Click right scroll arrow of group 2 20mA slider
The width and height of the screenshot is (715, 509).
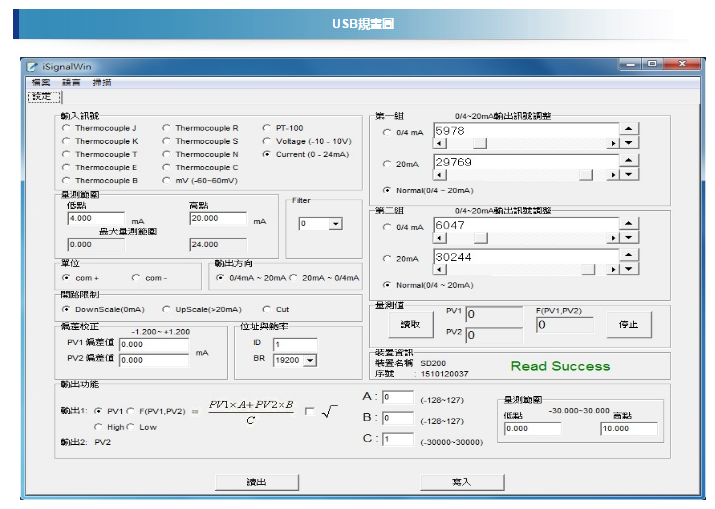tap(613, 269)
